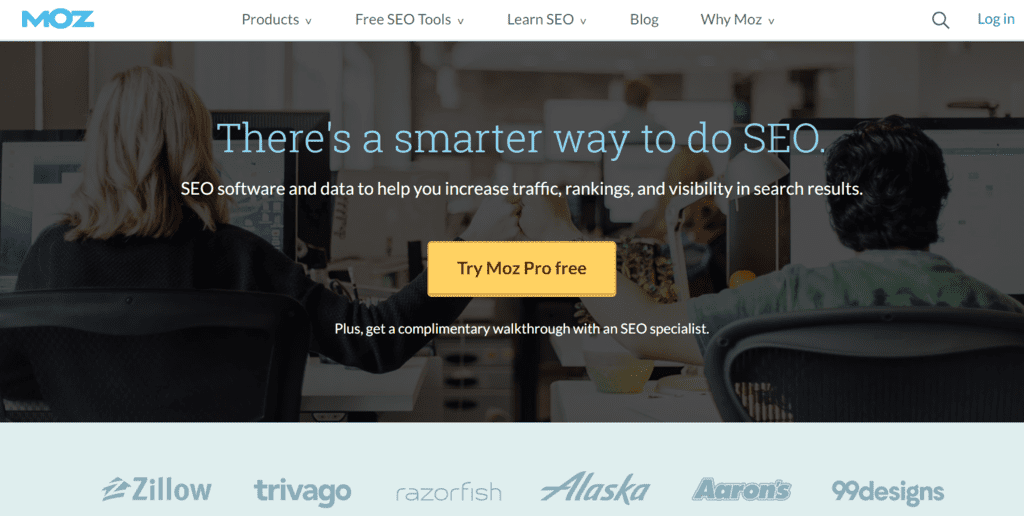Image resolution: width=1024 pixels, height=516 pixels.
Task: Open the Blog menu item
Action: coord(644,20)
